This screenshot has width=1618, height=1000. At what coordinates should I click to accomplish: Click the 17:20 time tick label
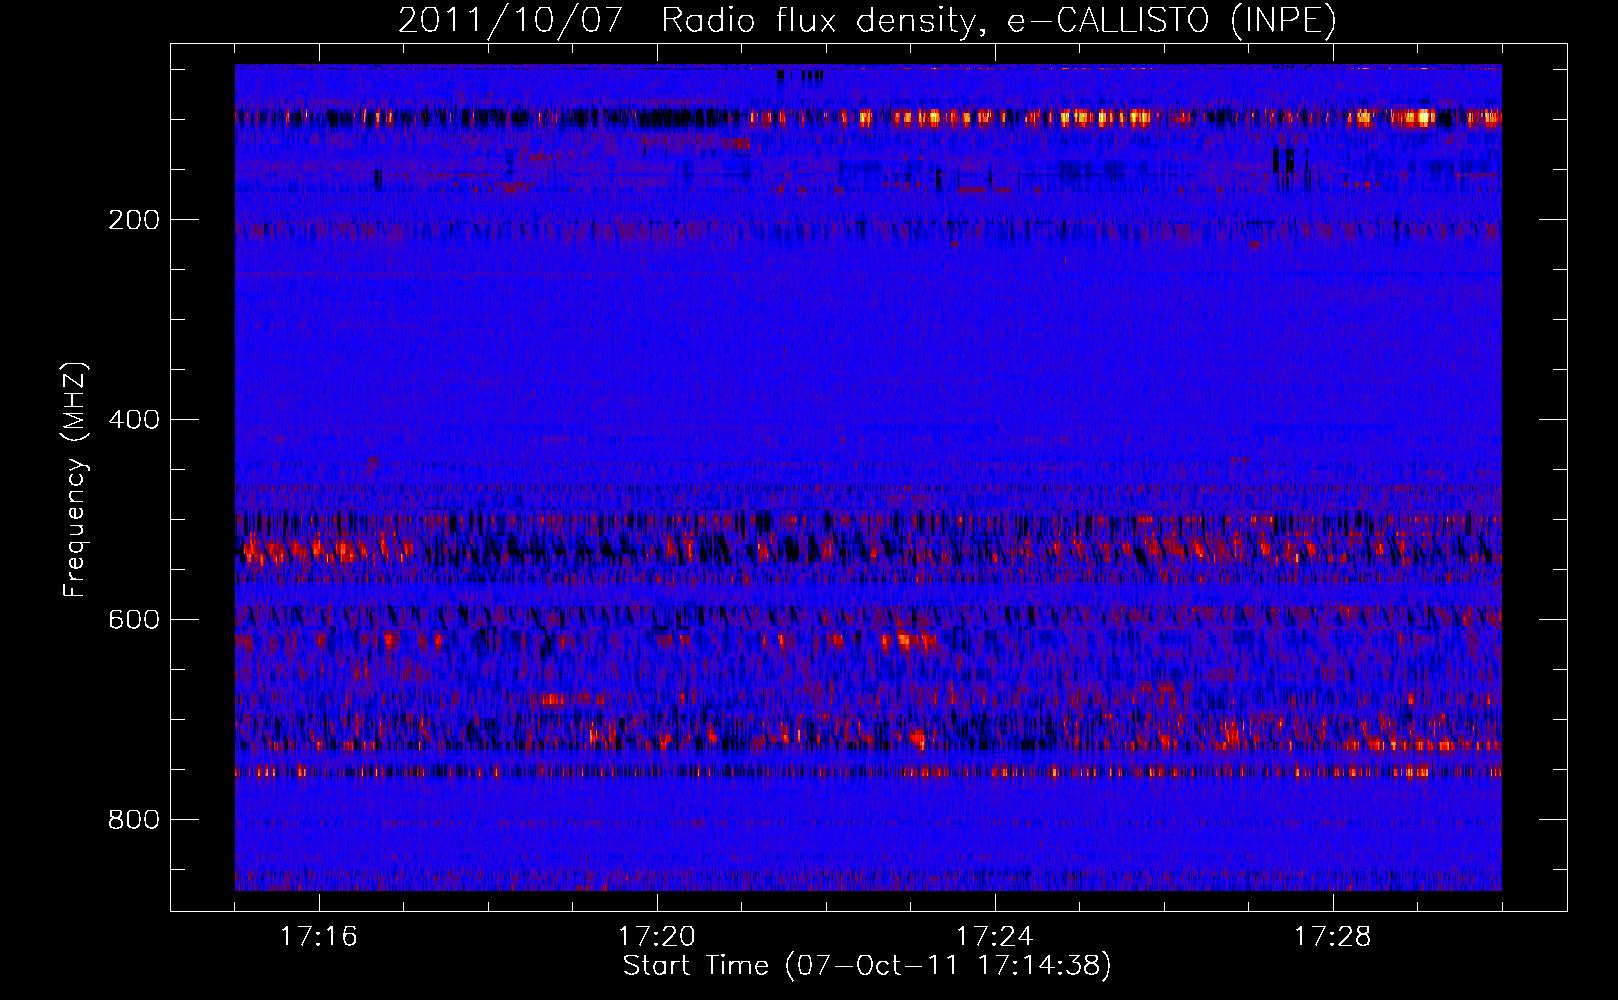[656, 937]
